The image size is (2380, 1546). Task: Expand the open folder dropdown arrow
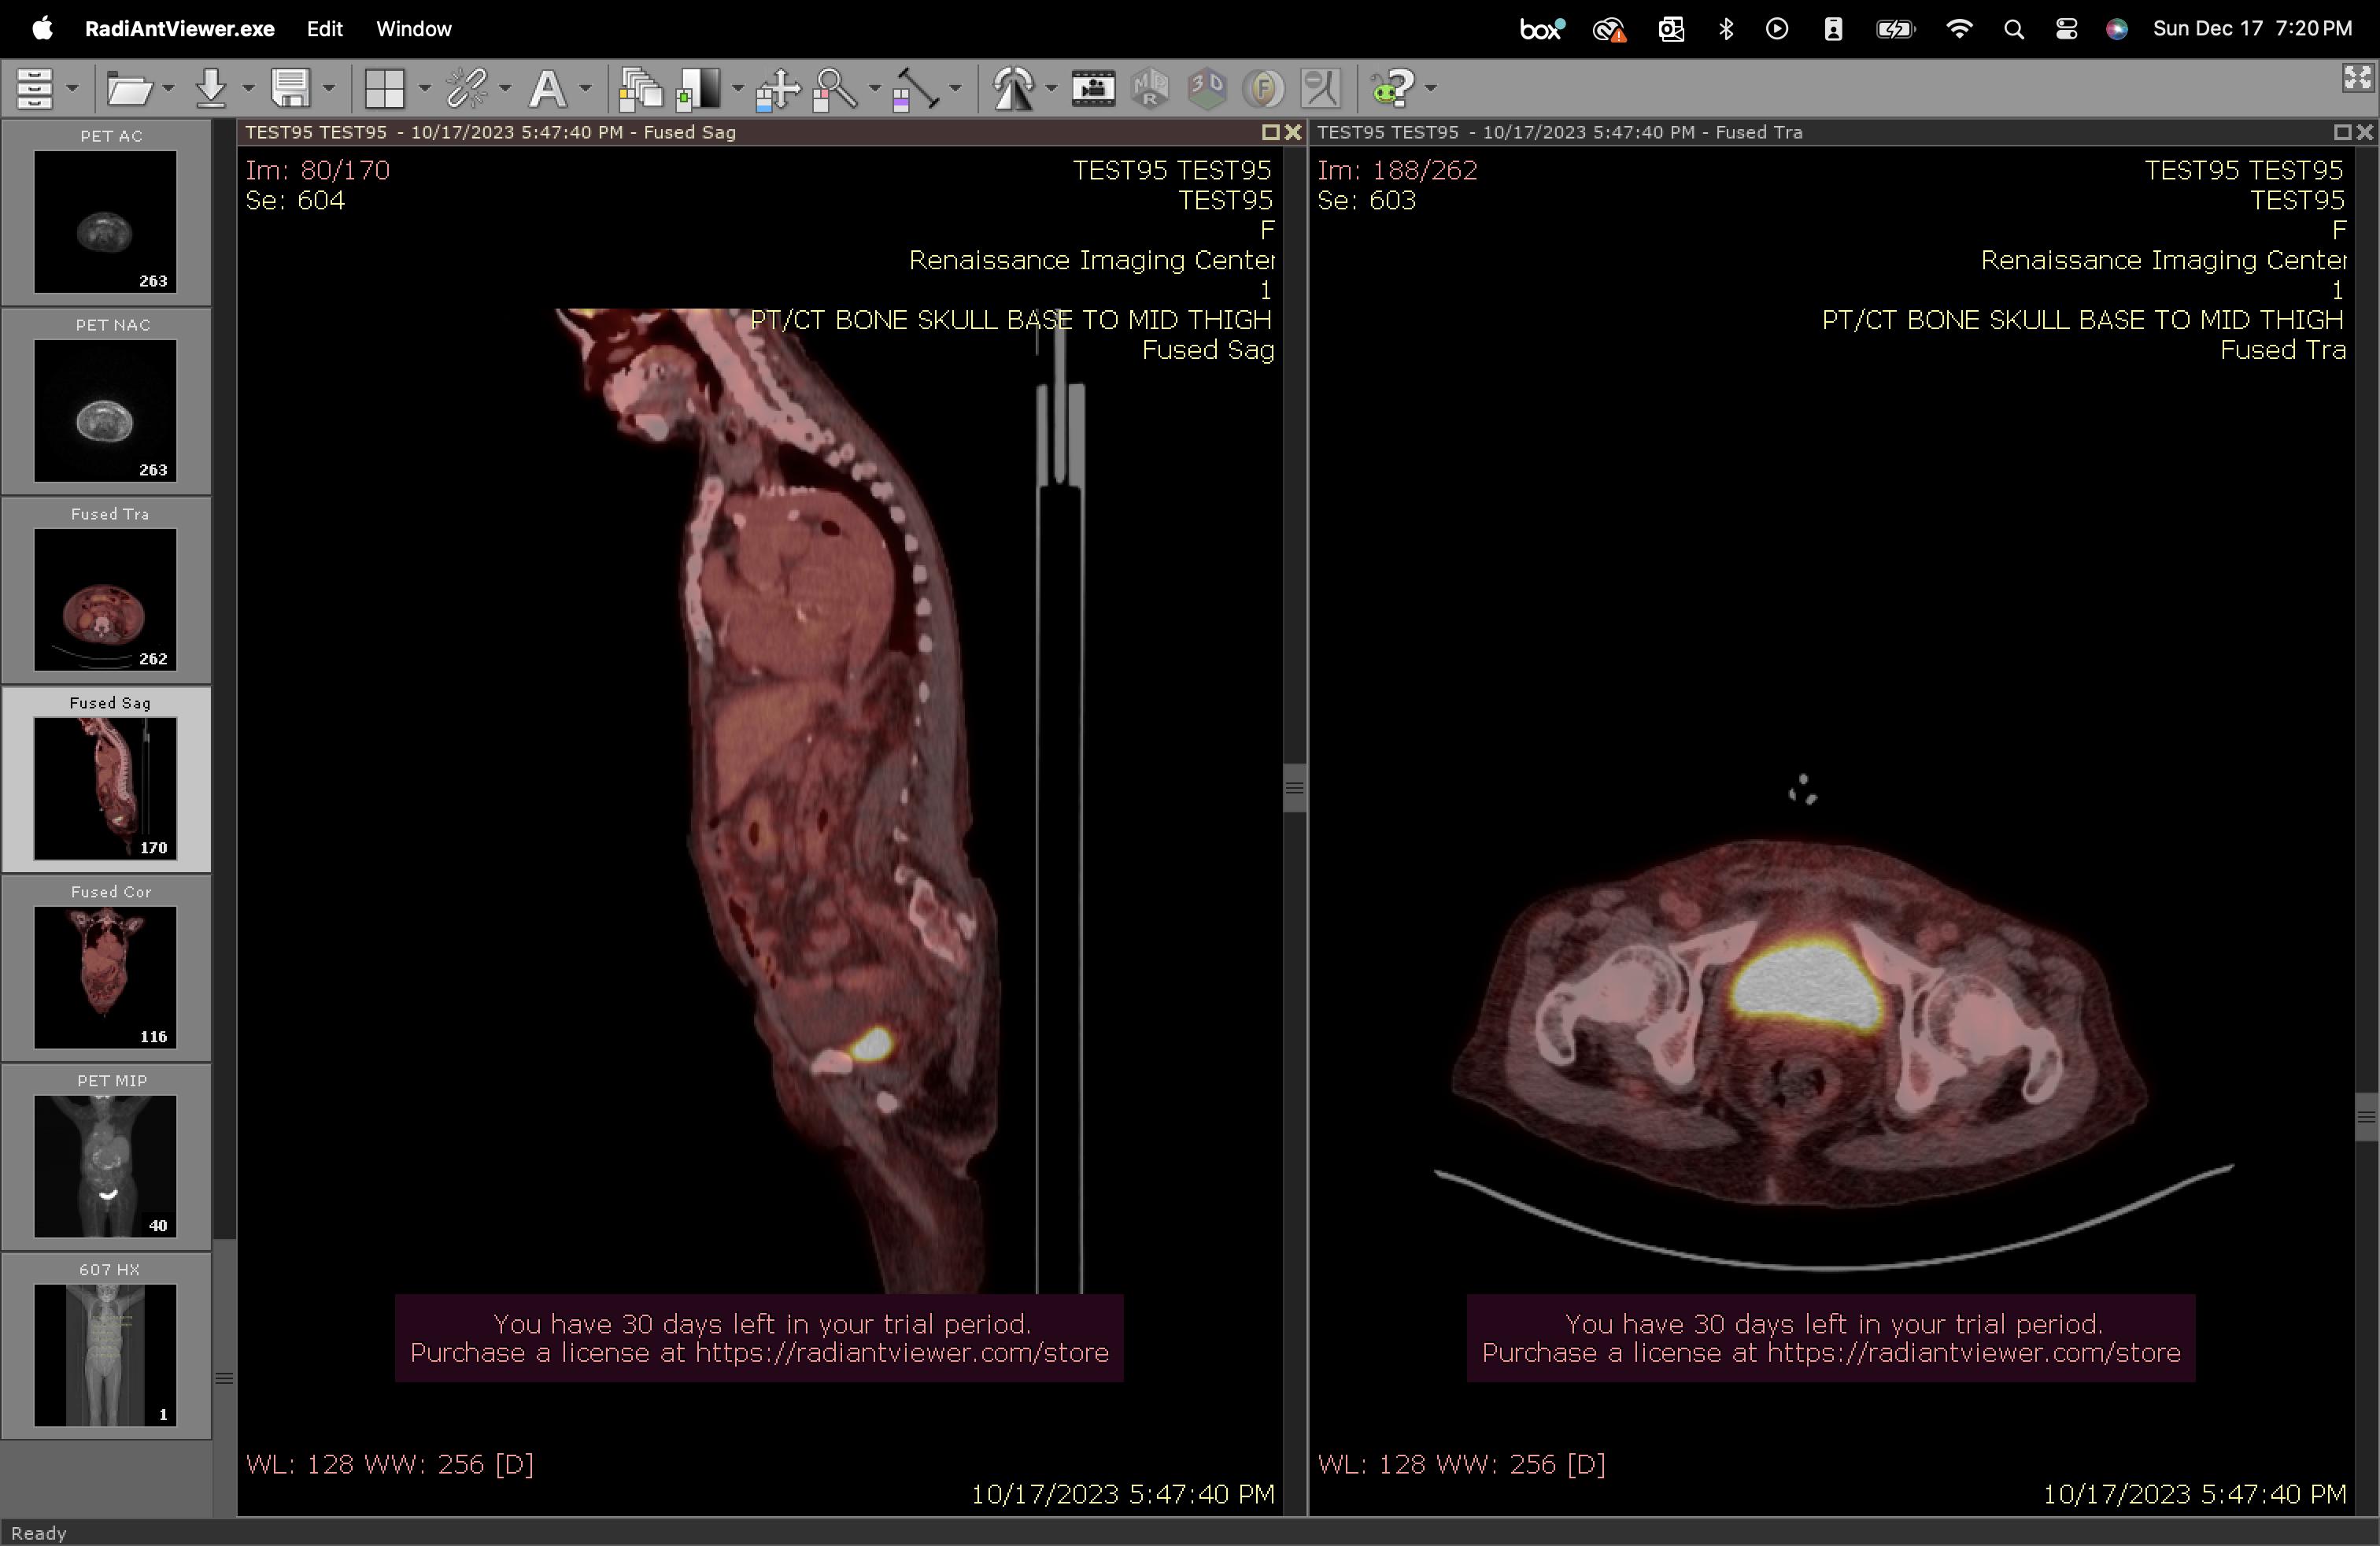(x=168, y=89)
